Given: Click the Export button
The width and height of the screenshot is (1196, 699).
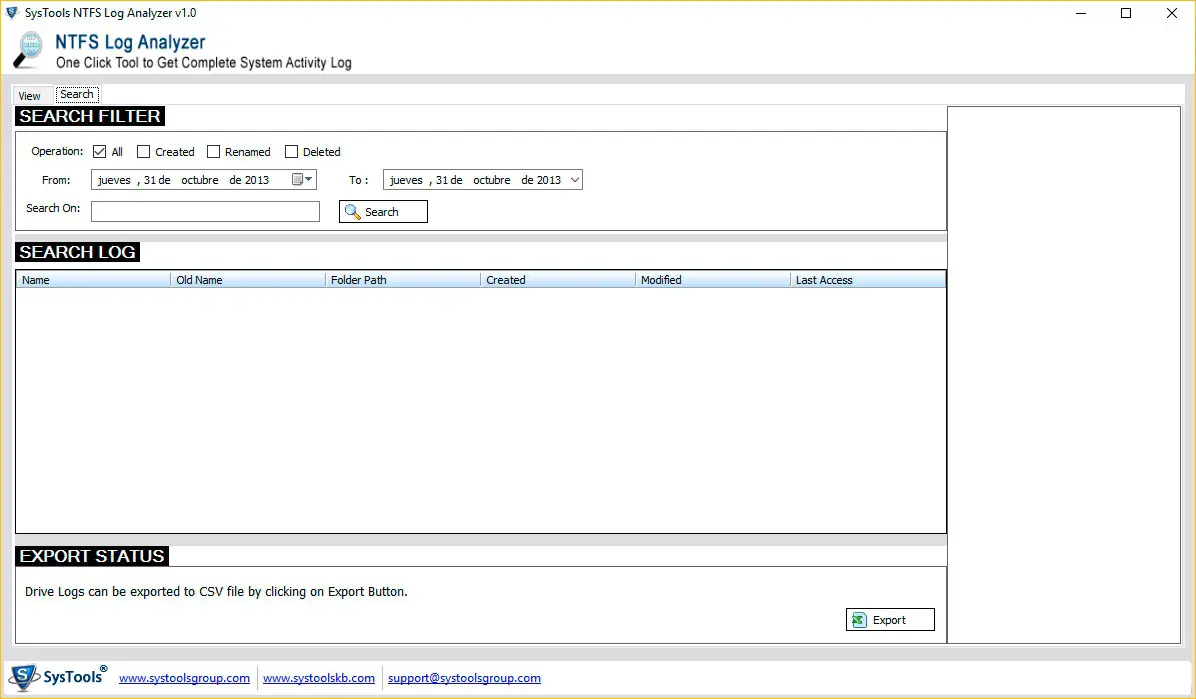Looking at the screenshot, I should pyautogui.click(x=890, y=620).
